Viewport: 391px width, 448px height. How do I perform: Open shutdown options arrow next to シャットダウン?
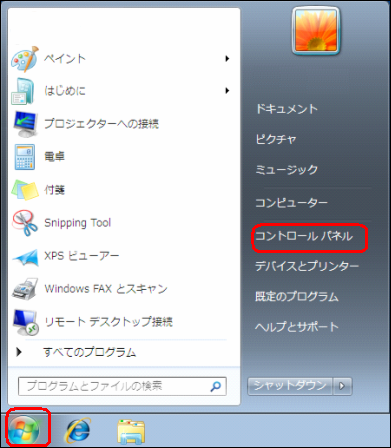click(342, 386)
